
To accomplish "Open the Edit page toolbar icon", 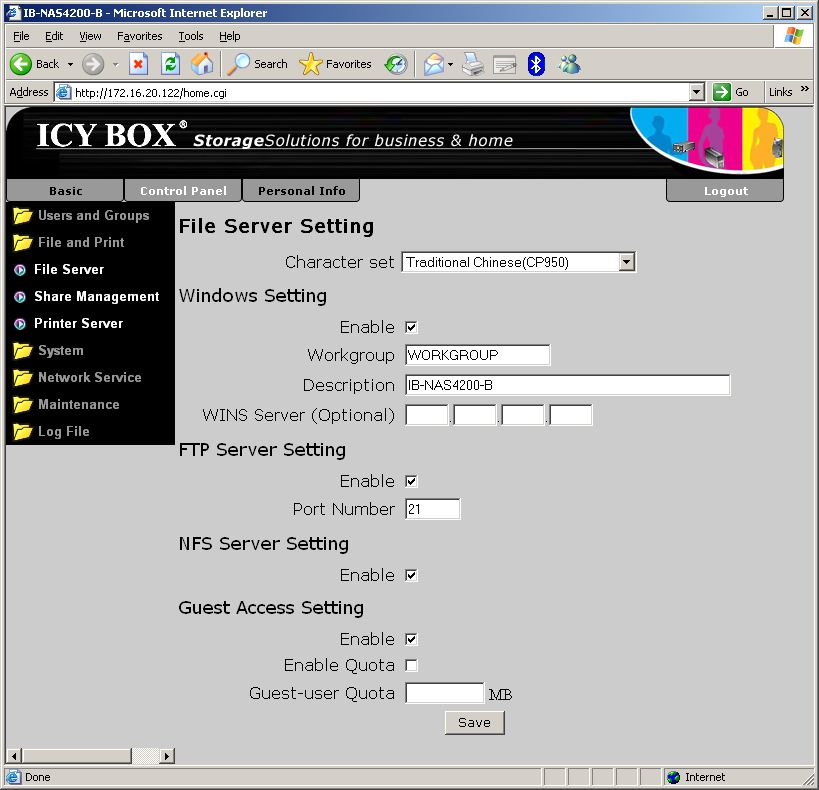I will 505,64.
